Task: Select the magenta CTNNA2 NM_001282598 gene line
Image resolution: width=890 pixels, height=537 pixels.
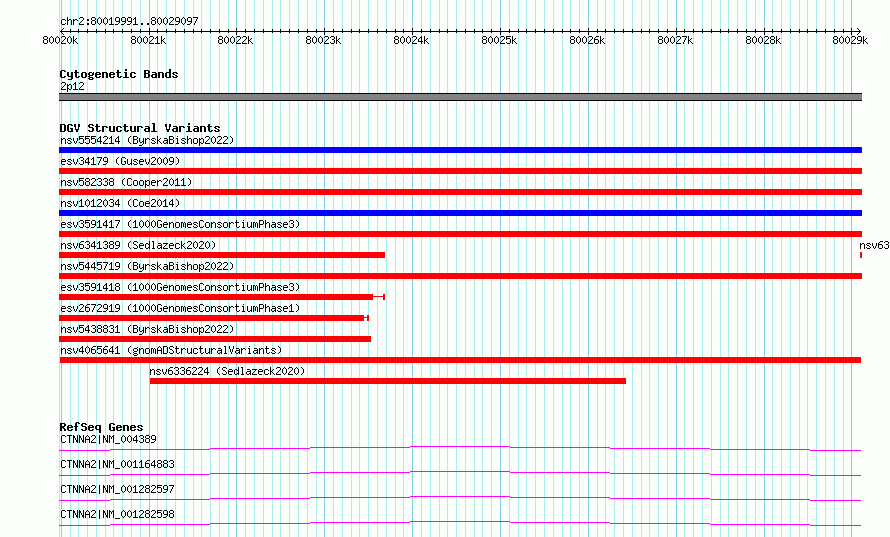Action: (460, 523)
